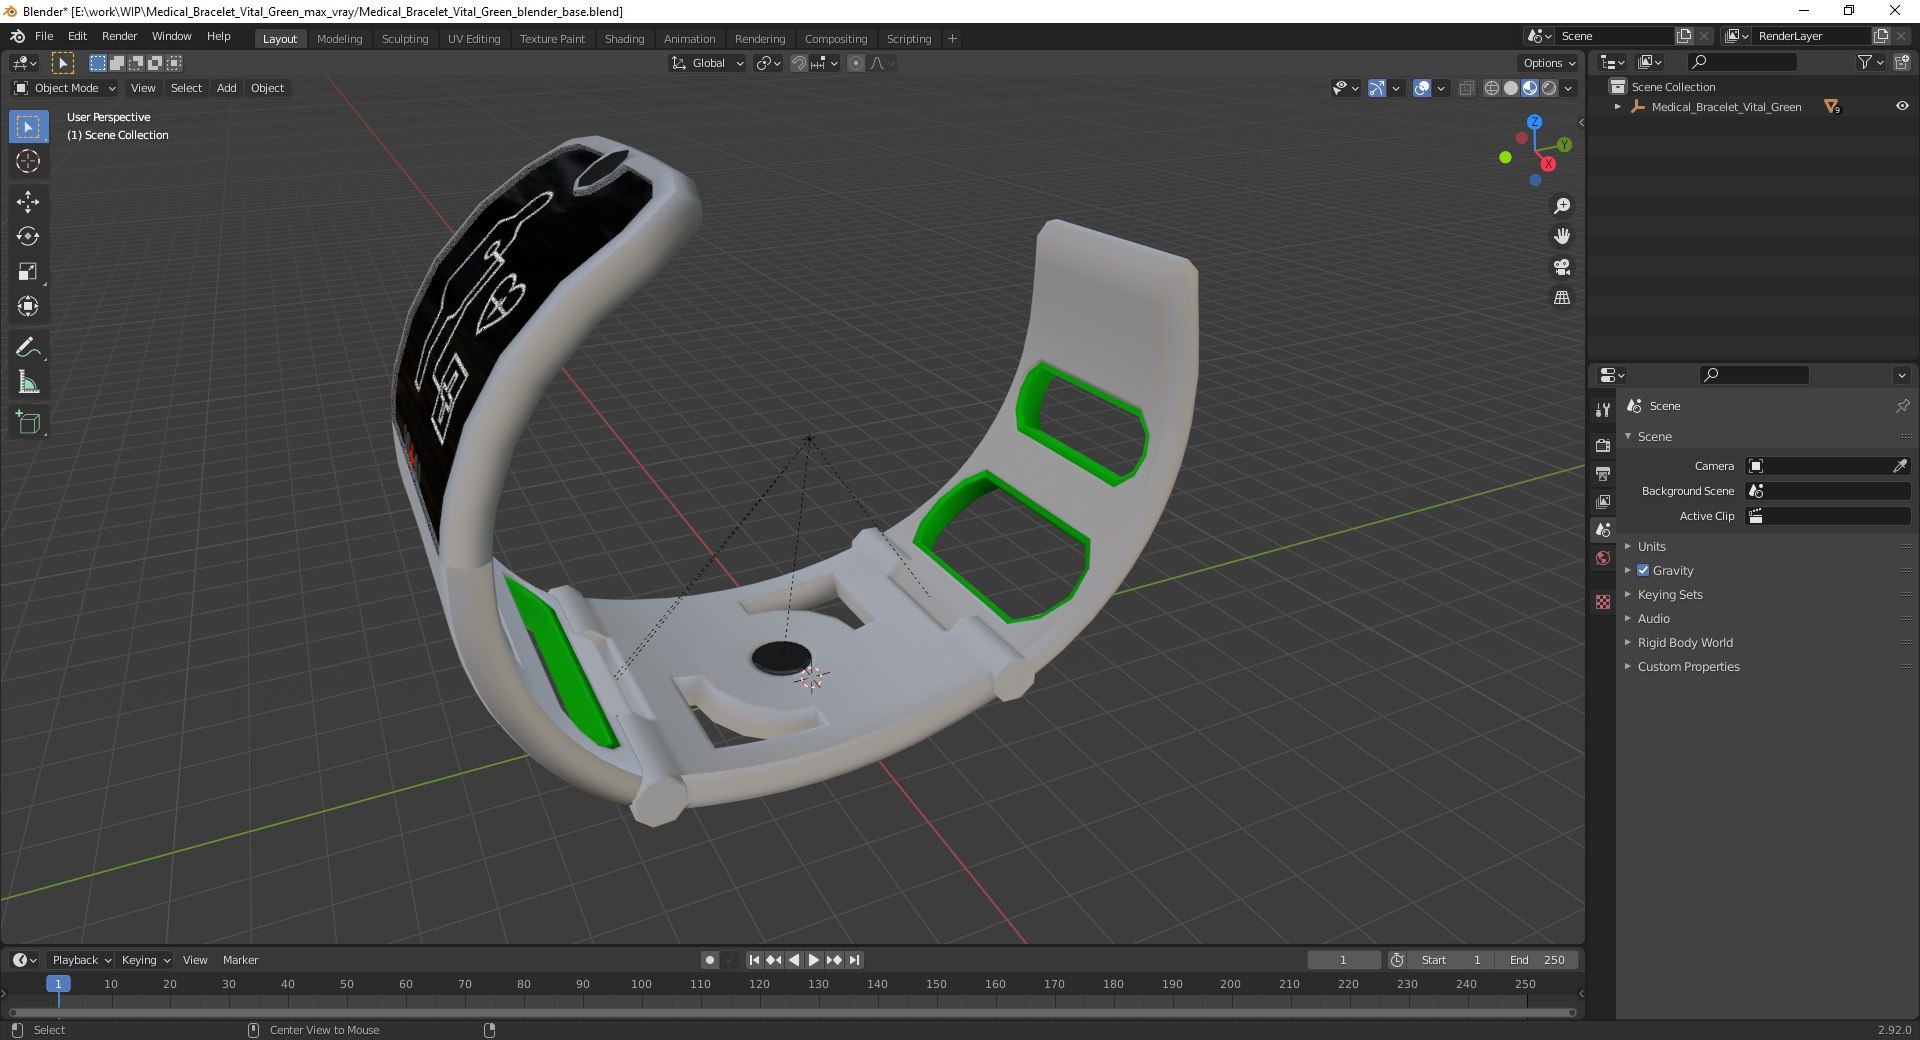The height and width of the screenshot is (1040, 1920).
Task: Select the Measure ruler tool
Action: (28, 382)
